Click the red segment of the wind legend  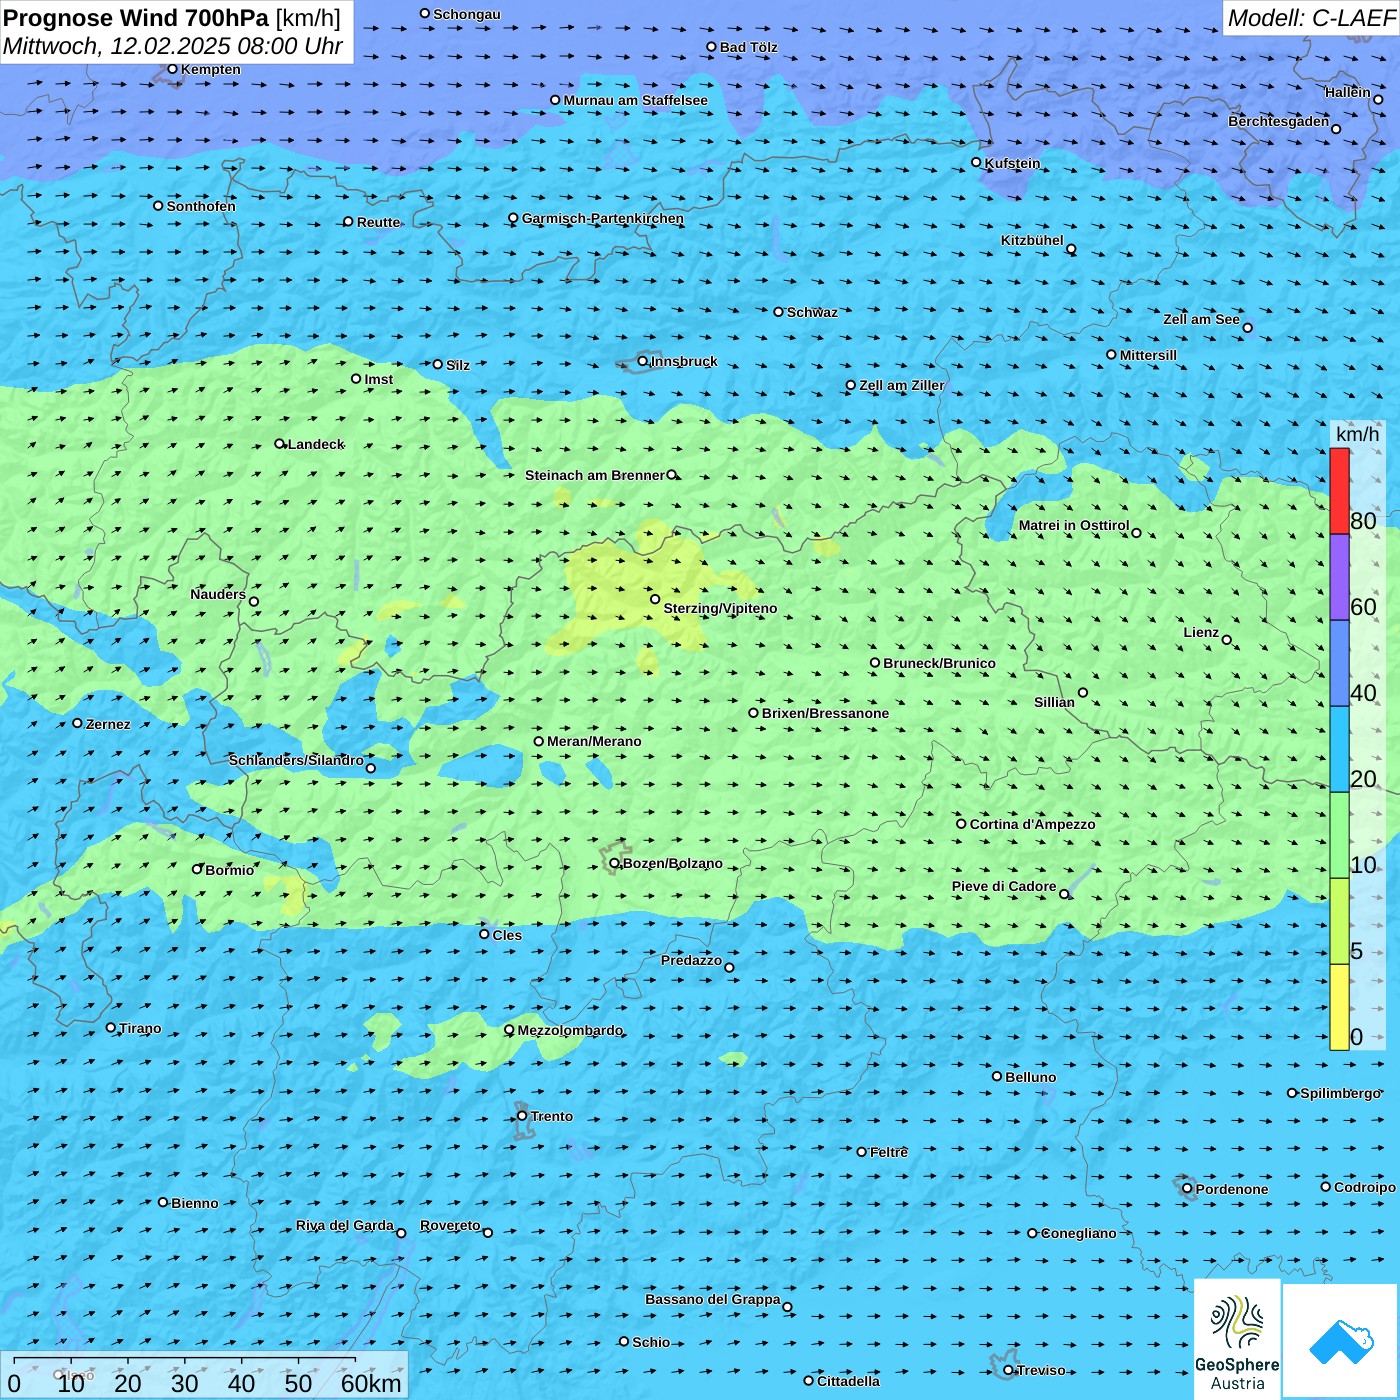(x=1339, y=491)
